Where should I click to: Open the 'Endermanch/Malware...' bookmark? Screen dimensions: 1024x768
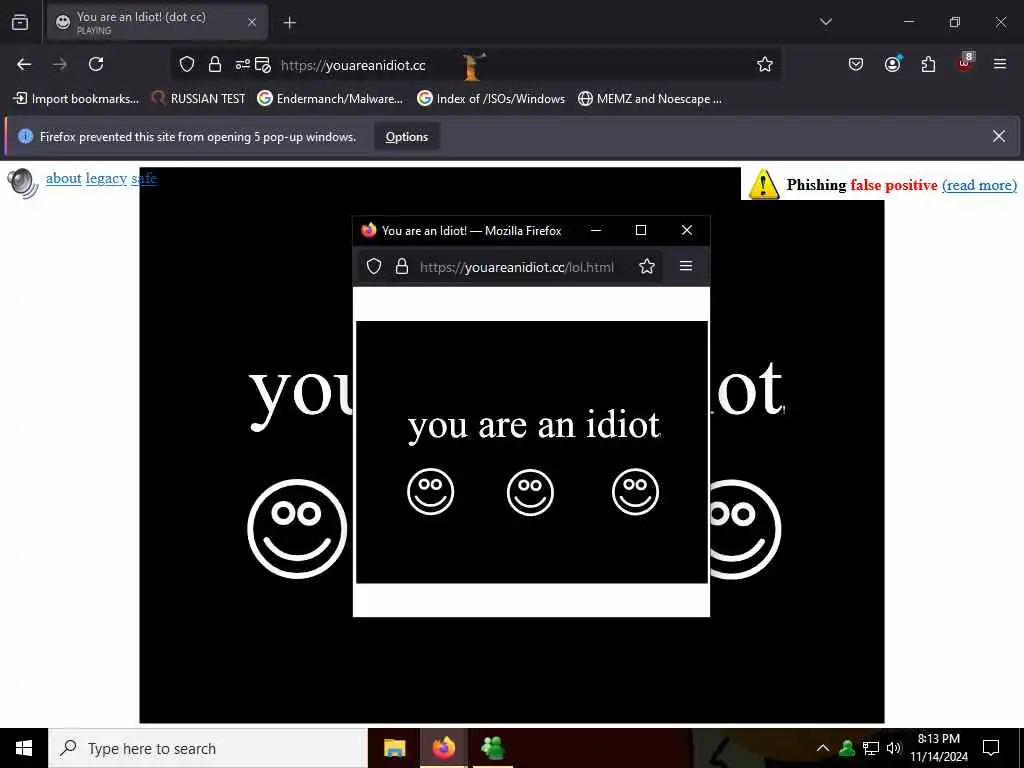click(330, 99)
